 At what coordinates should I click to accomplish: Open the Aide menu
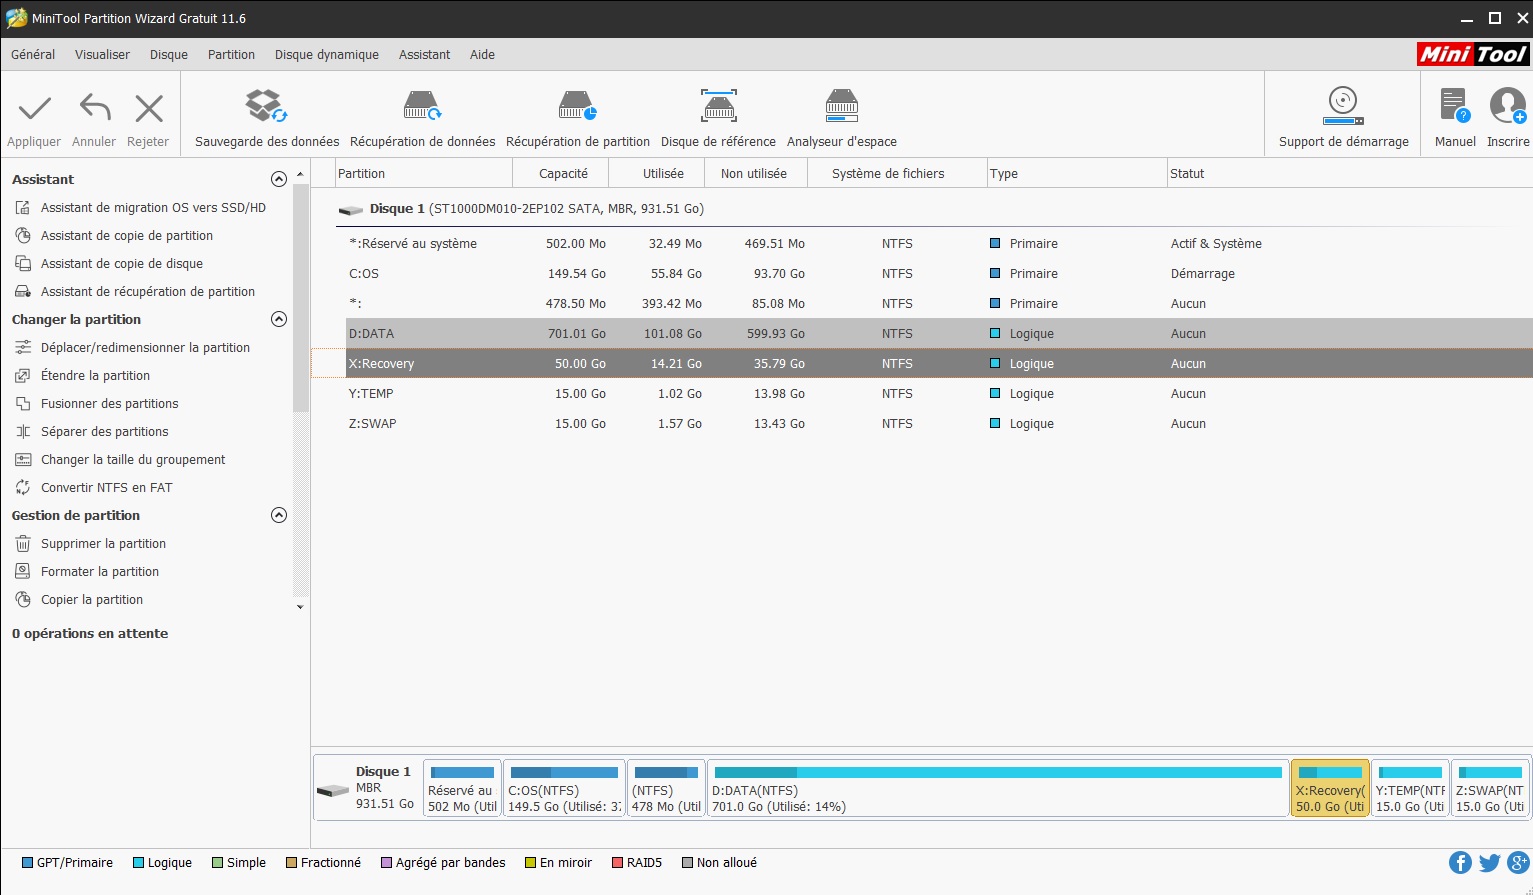482,55
